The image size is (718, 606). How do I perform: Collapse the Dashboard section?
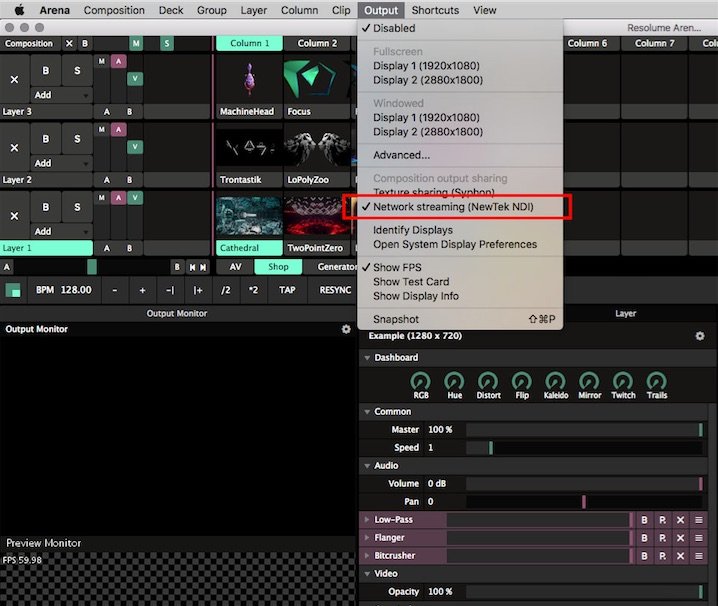click(367, 358)
